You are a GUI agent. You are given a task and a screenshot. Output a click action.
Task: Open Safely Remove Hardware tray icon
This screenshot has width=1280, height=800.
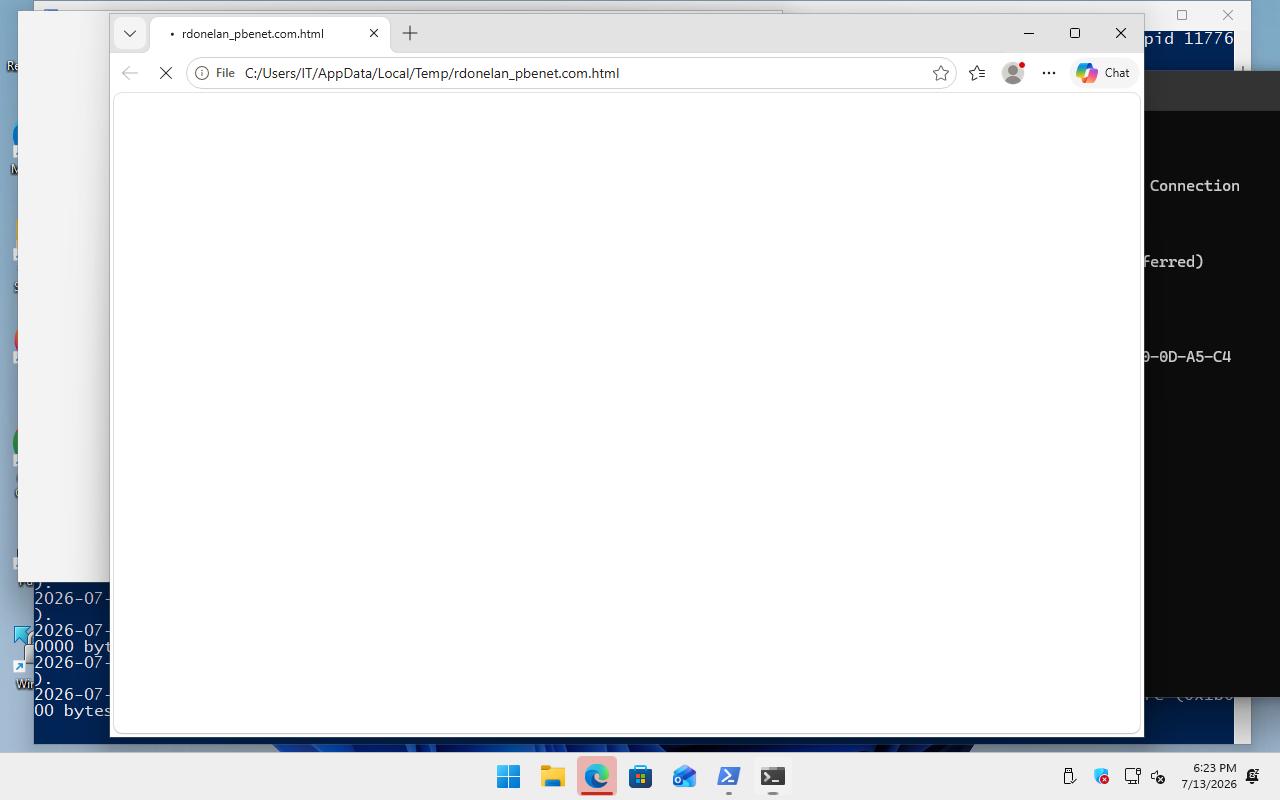[x=1069, y=776]
